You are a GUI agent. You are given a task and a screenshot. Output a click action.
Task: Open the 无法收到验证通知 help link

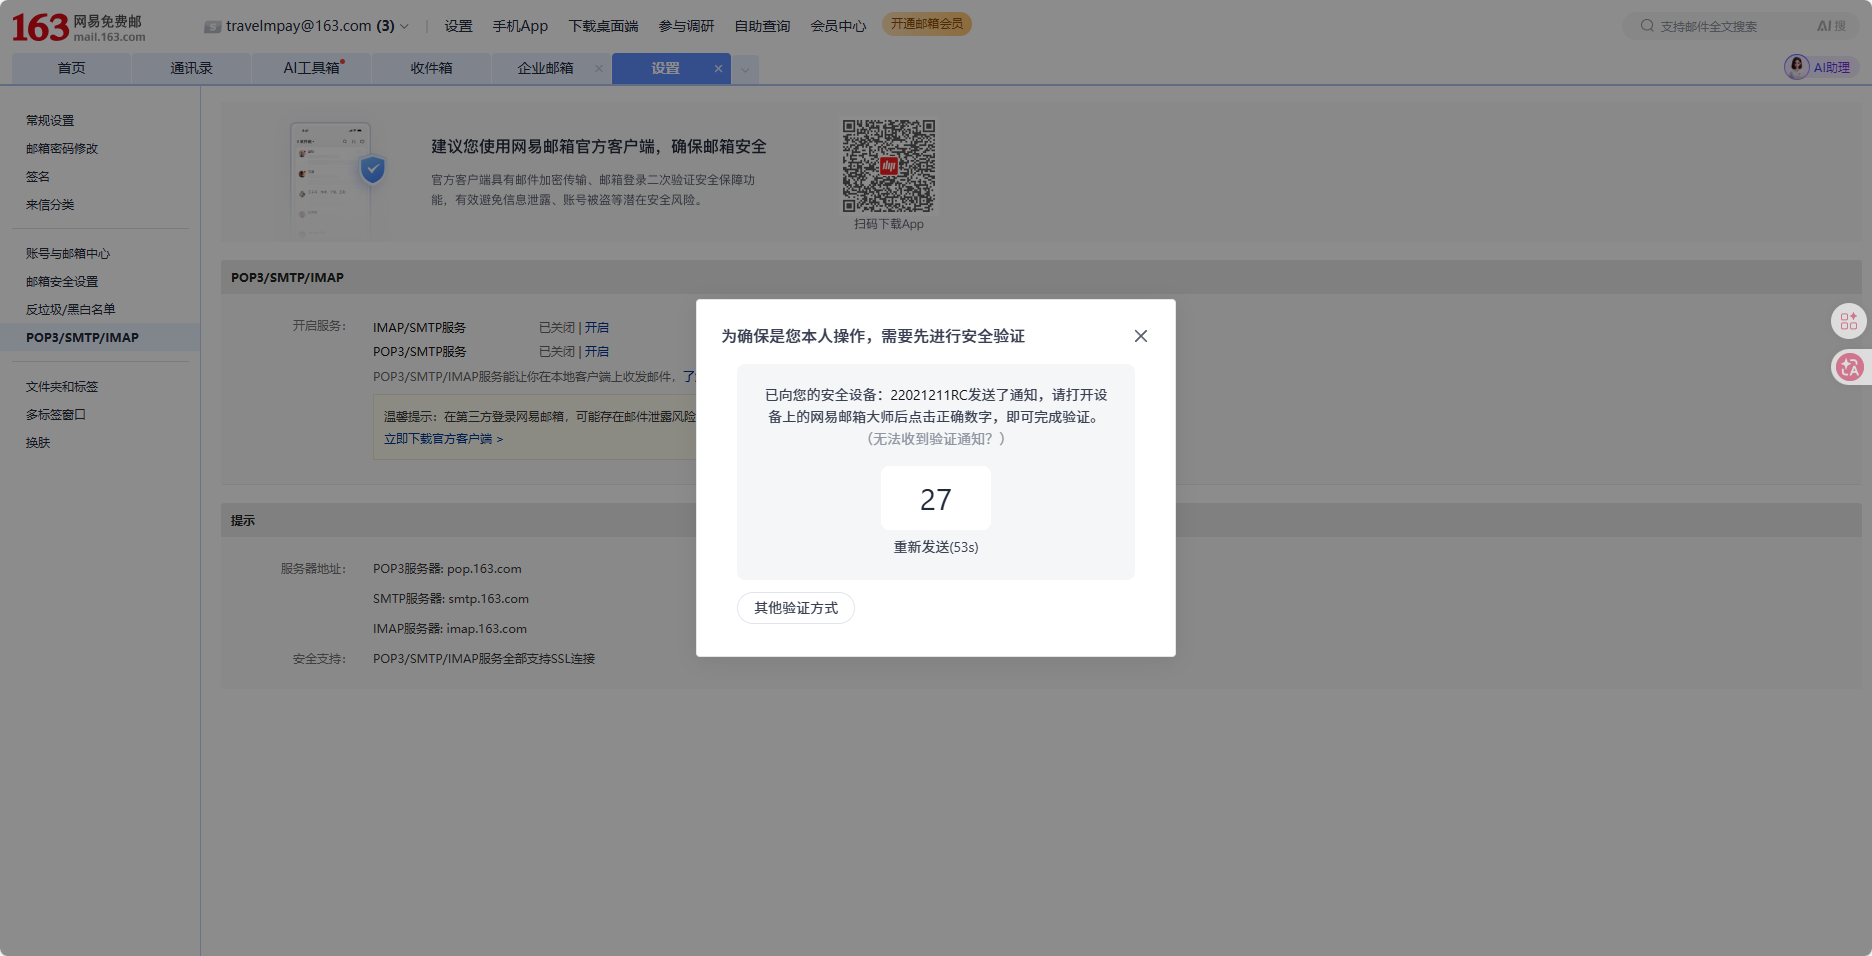pos(935,439)
